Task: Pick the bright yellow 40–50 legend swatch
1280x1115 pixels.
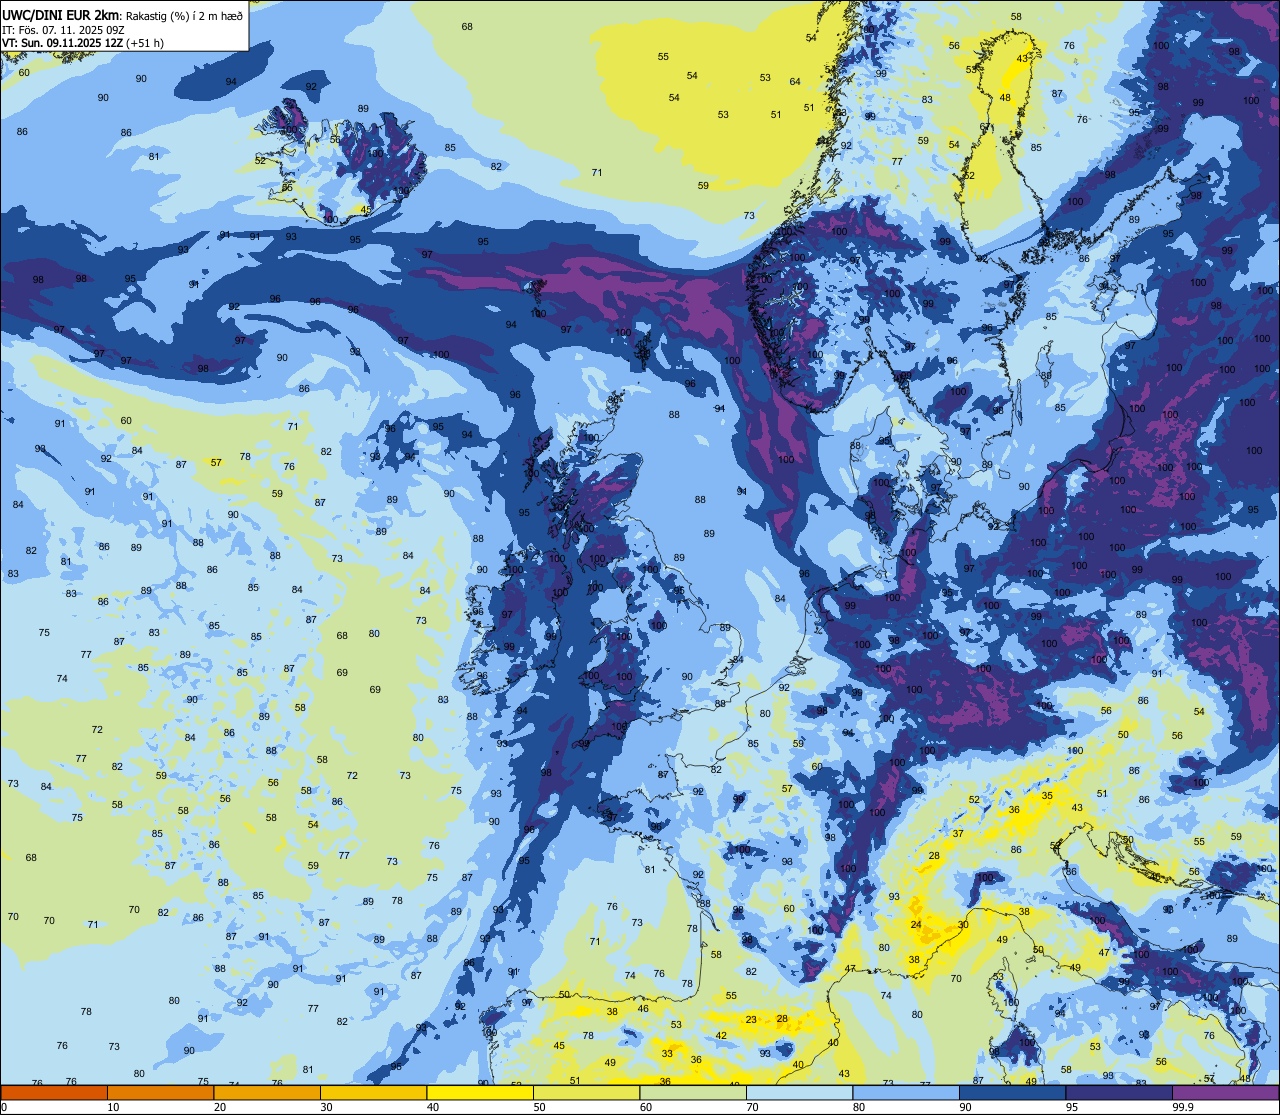Action: pos(480,1092)
